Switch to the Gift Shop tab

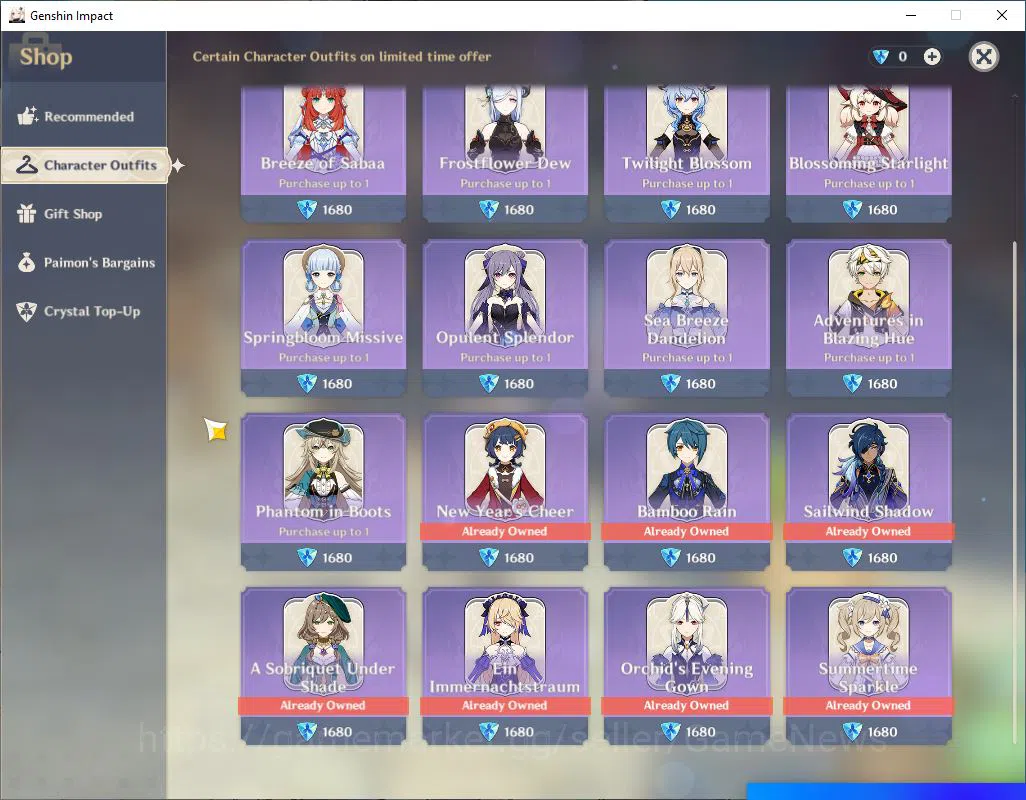84,213
